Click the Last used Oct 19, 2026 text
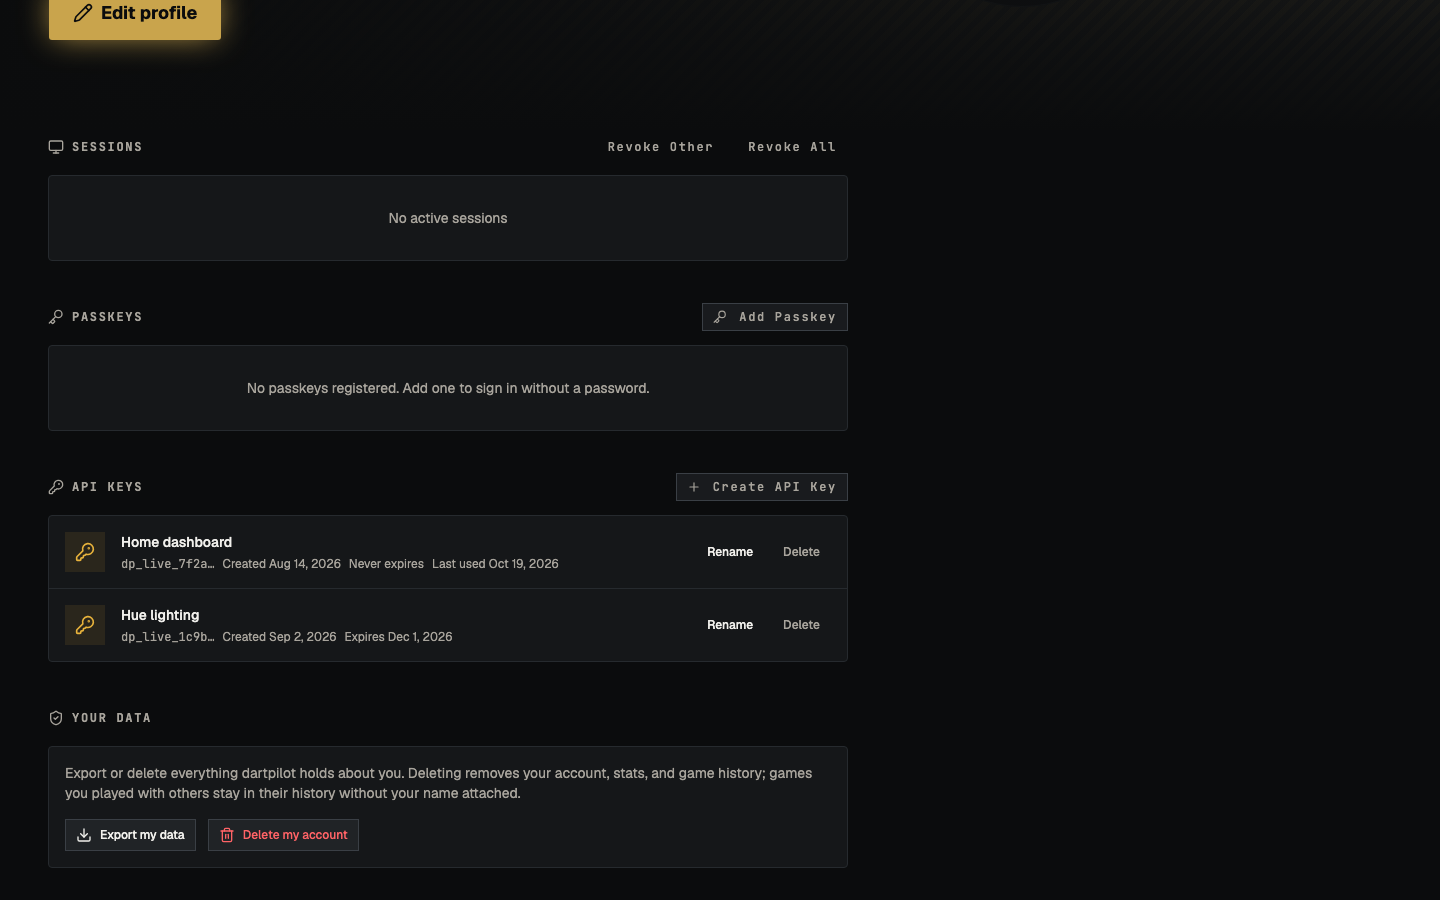 coord(495,564)
